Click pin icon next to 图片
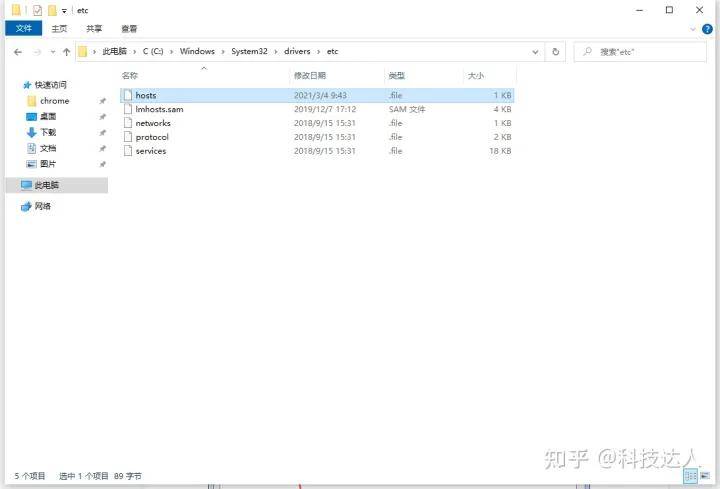The image size is (720, 489). pyautogui.click(x=102, y=164)
